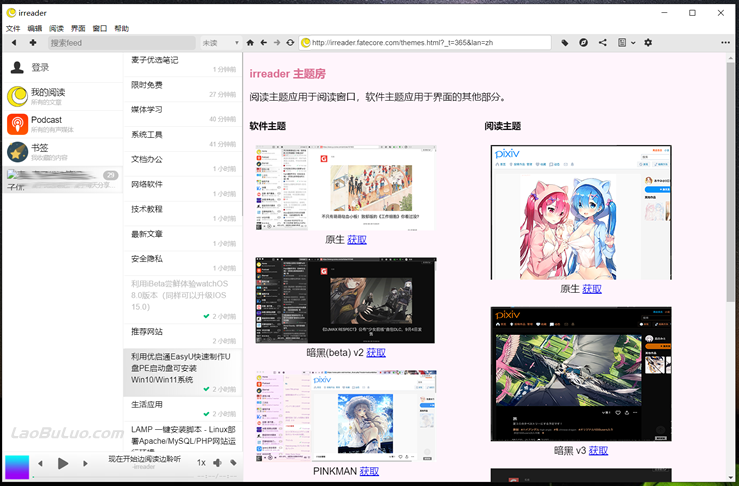Click the web page vertical scrollbar
This screenshot has height=486, width=739.
tap(731, 181)
